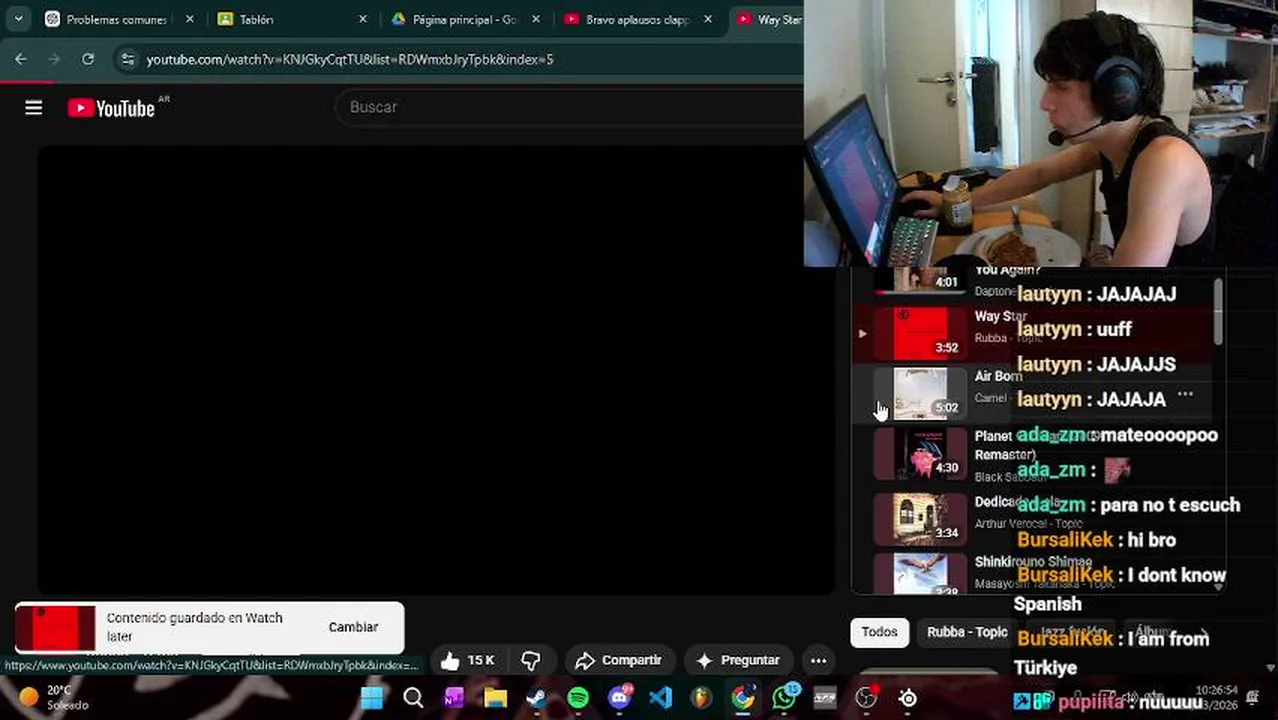Click the browser address bar URL

(x=350, y=59)
